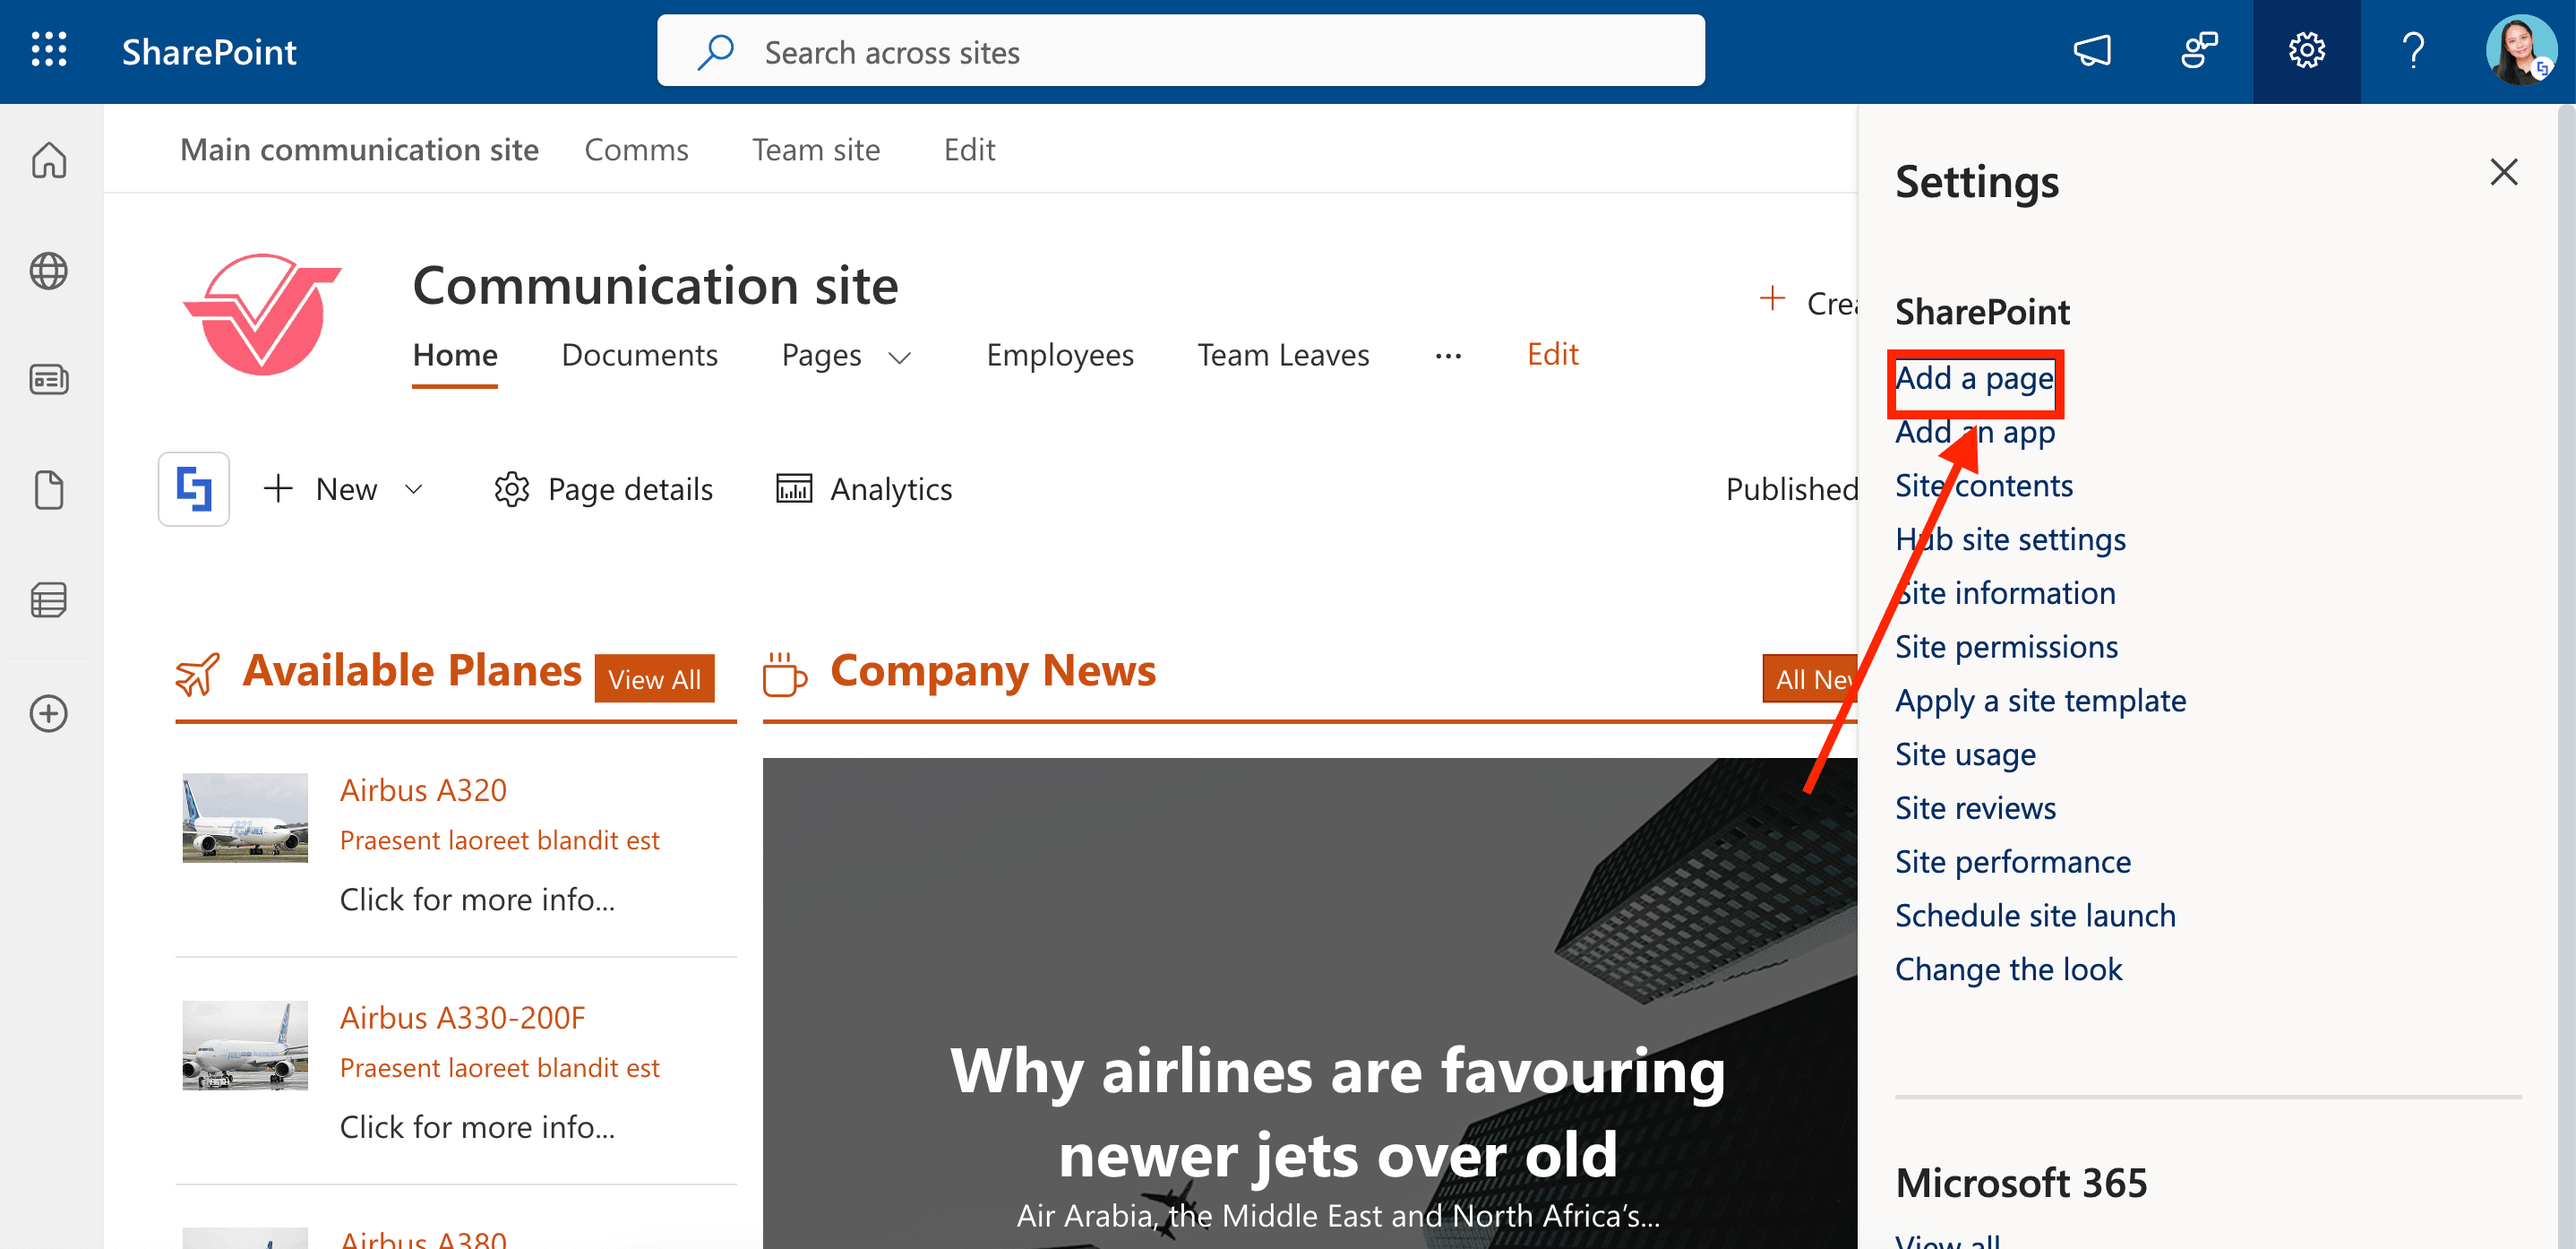
Task: Open the community connections icon in header
Action: [2199, 50]
